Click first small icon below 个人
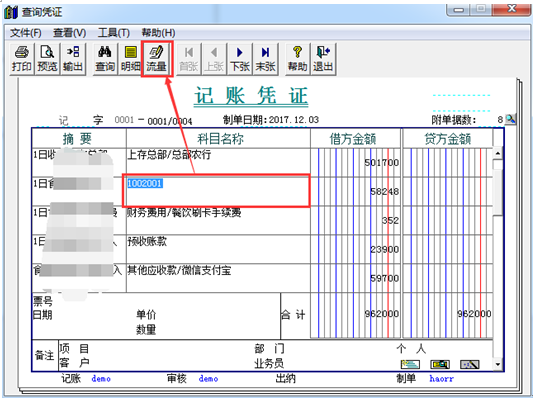 tap(410, 365)
